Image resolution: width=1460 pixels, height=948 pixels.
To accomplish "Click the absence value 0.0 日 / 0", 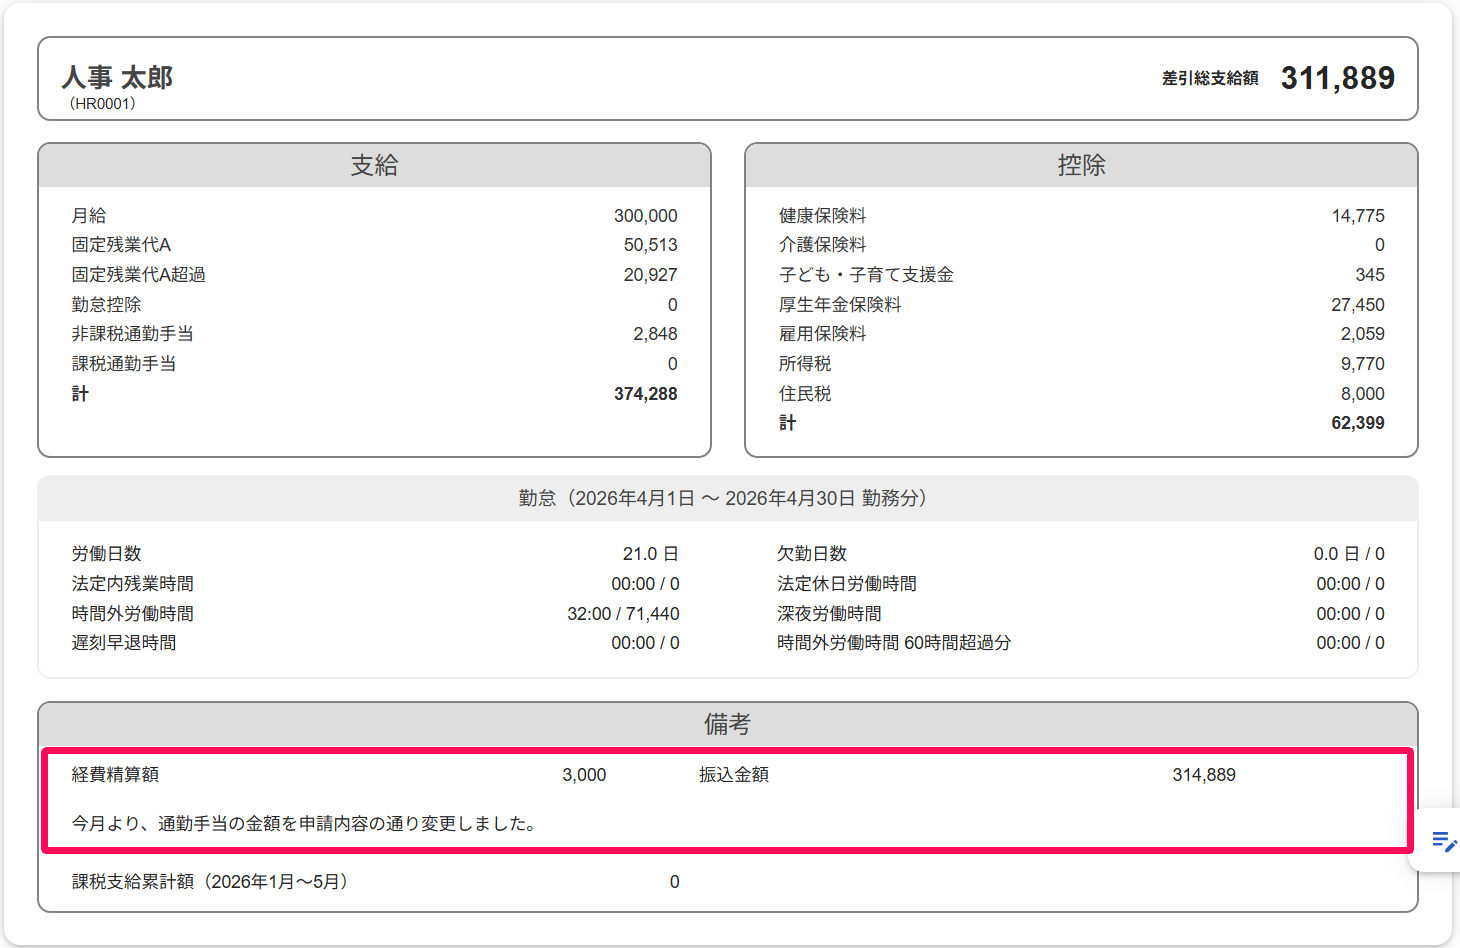I will (x=1349, y=554).
